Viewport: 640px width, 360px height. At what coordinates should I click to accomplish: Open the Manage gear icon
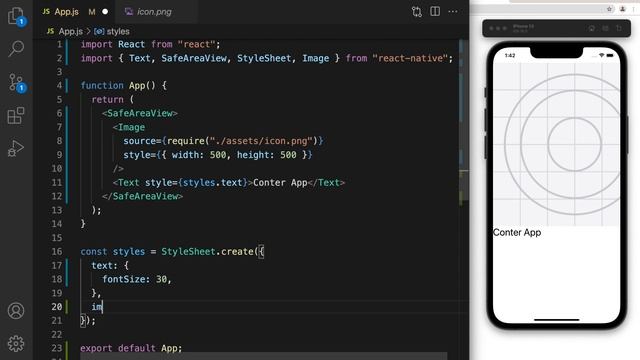[16, 343]
